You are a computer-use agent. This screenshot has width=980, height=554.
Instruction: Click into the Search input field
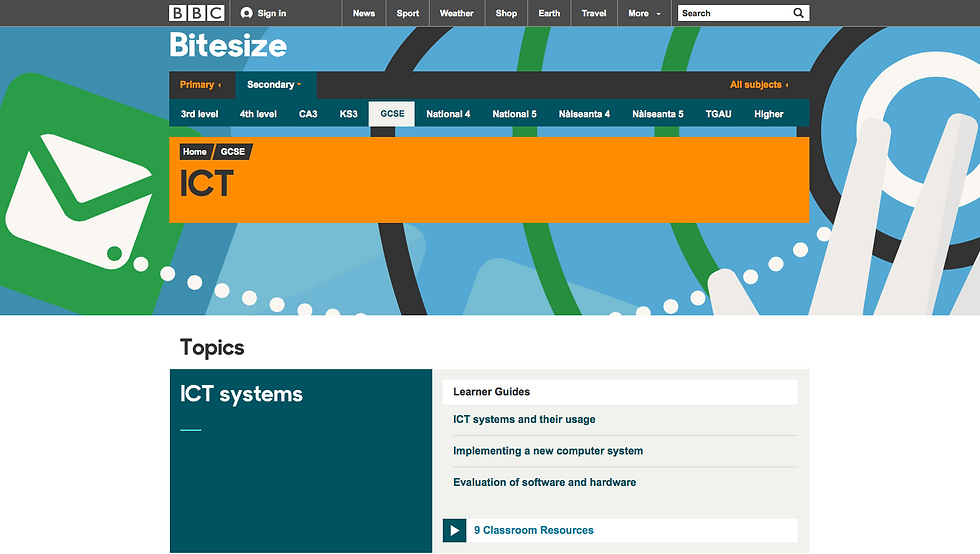coord(734,13)
